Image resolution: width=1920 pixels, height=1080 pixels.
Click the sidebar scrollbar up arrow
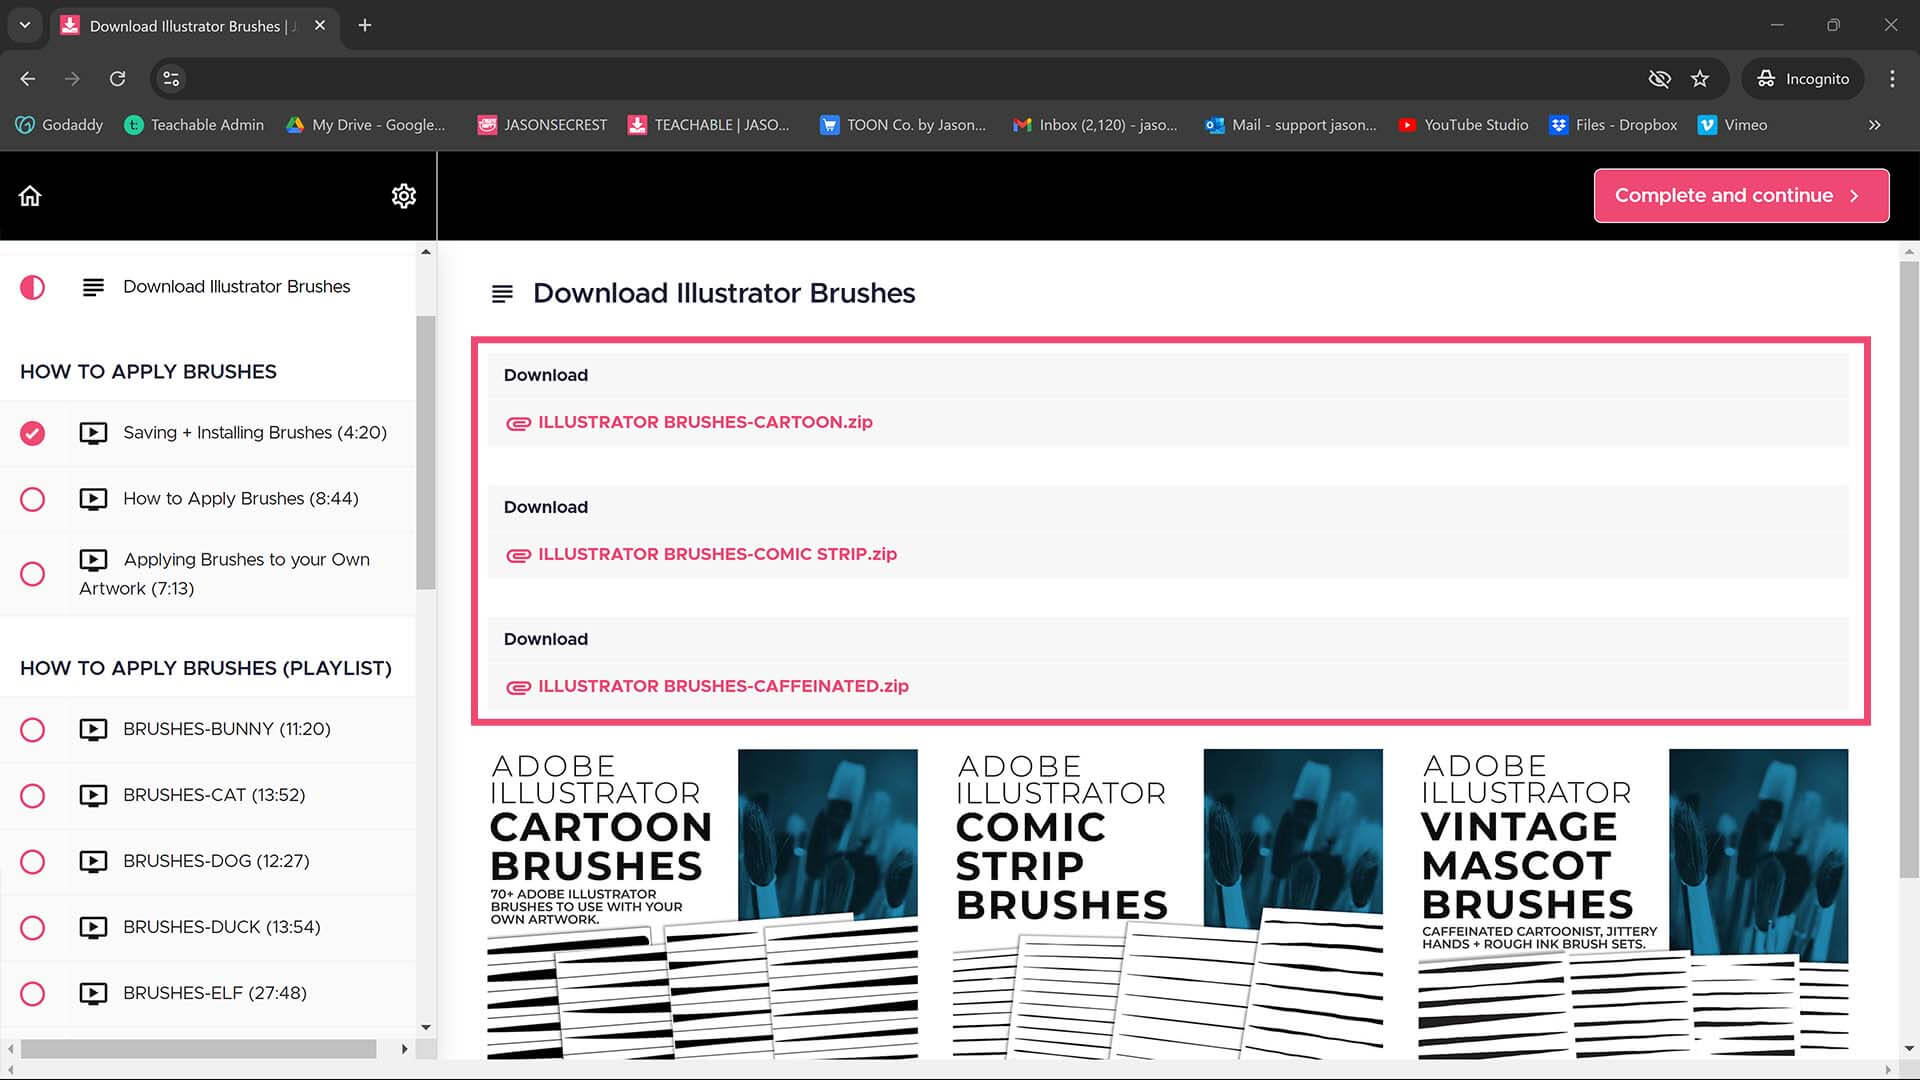(426, 252)
